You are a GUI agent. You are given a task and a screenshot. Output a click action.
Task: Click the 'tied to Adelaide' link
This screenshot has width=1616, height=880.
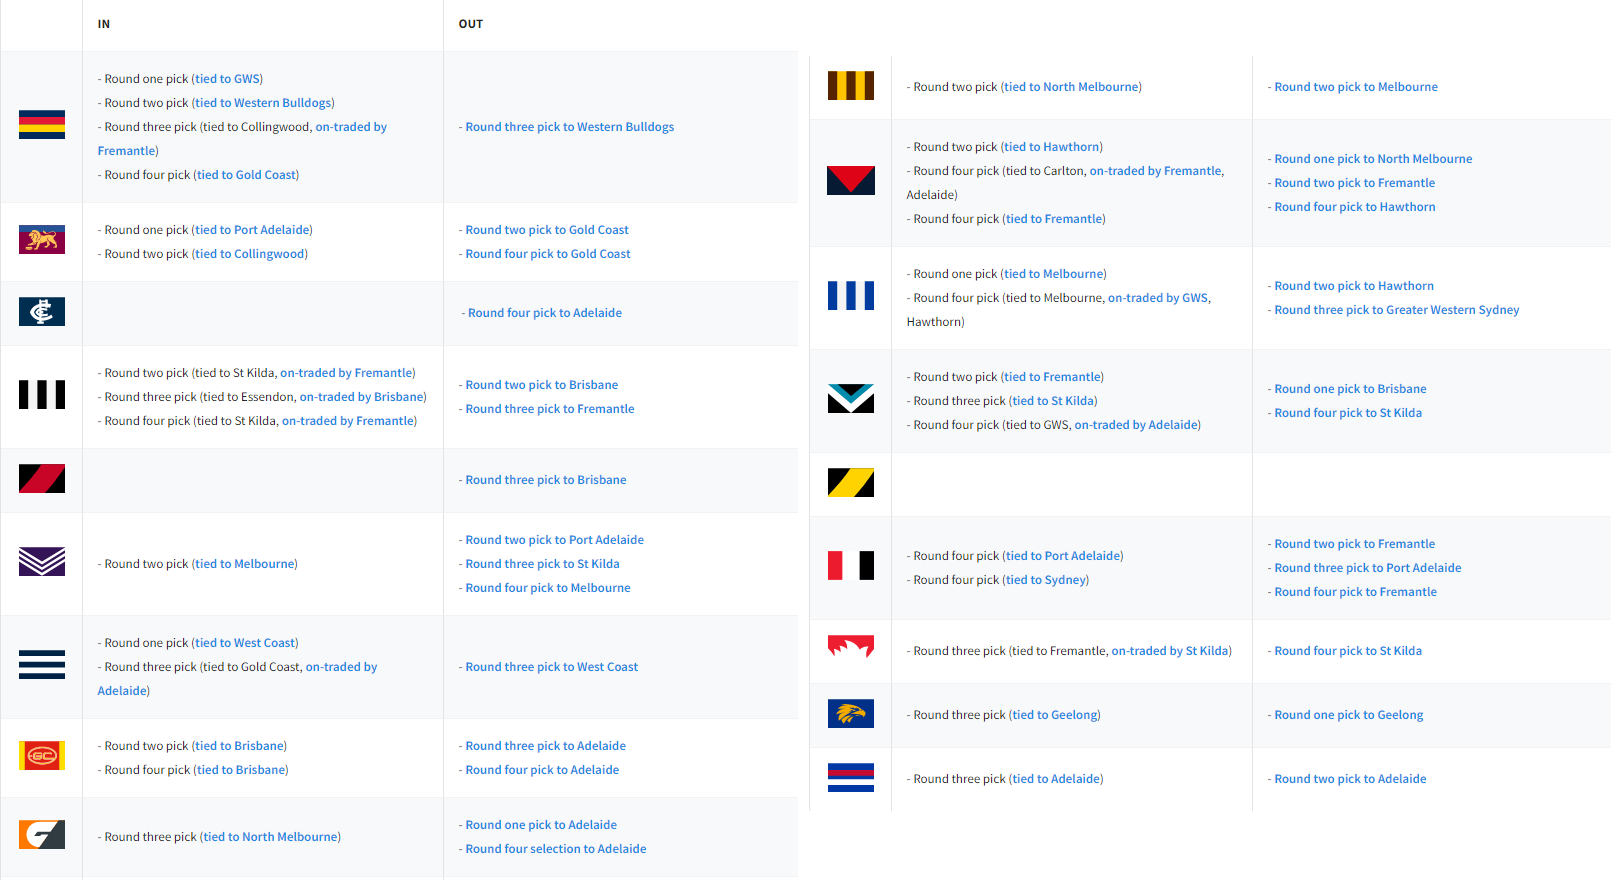coord(1056,779)
